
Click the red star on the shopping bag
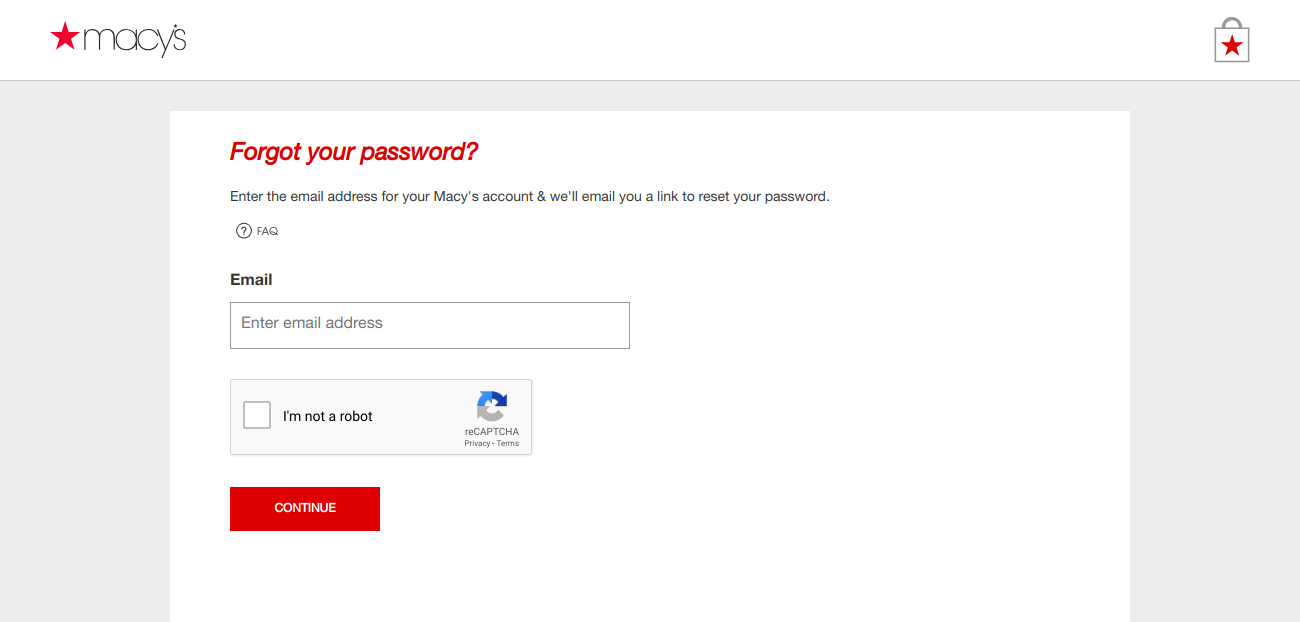[x=1232, y=45]
